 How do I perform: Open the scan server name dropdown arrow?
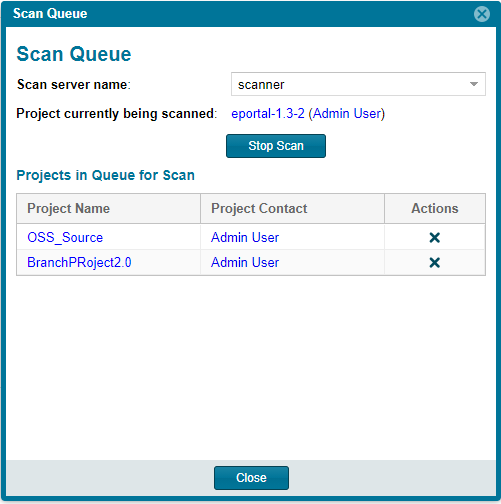tap(474, 84)
